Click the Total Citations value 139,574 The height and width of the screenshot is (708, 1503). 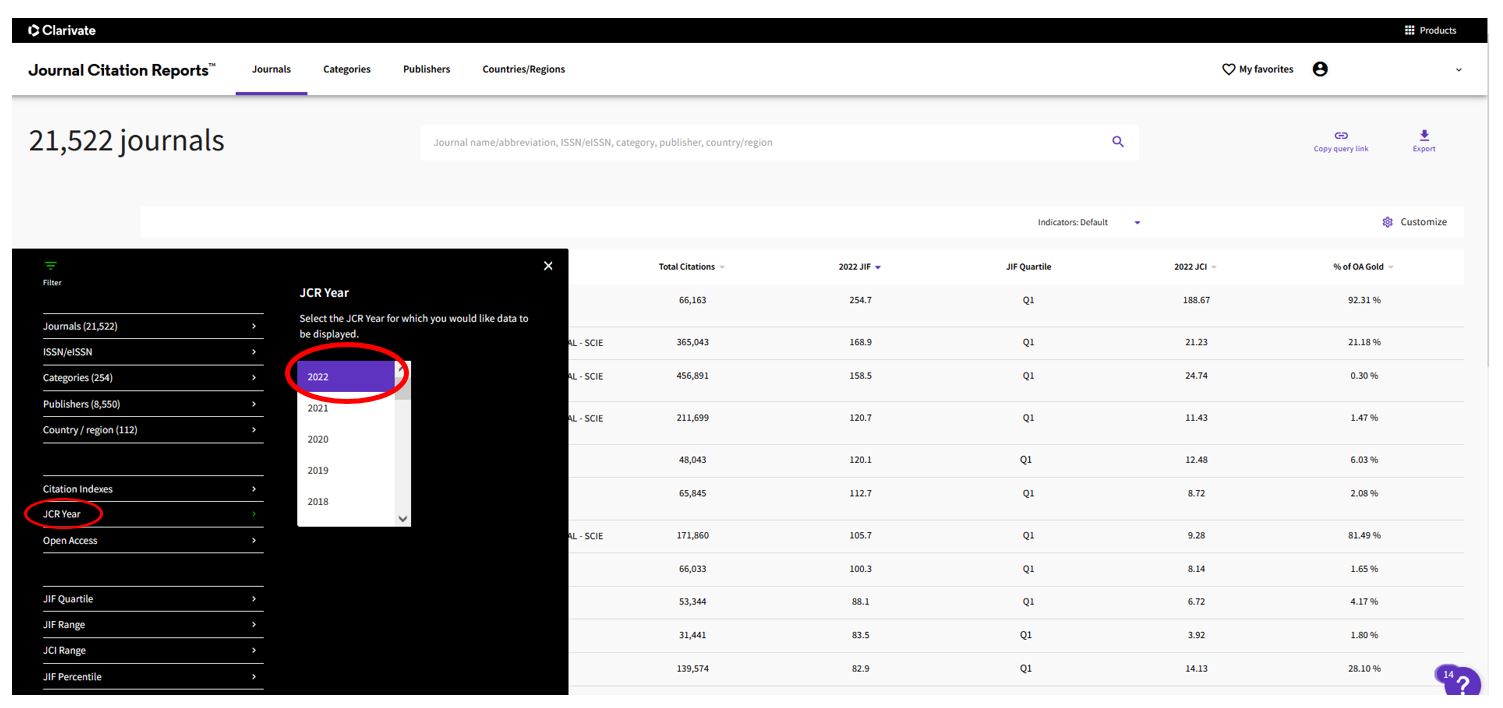(x=692, y=668)
